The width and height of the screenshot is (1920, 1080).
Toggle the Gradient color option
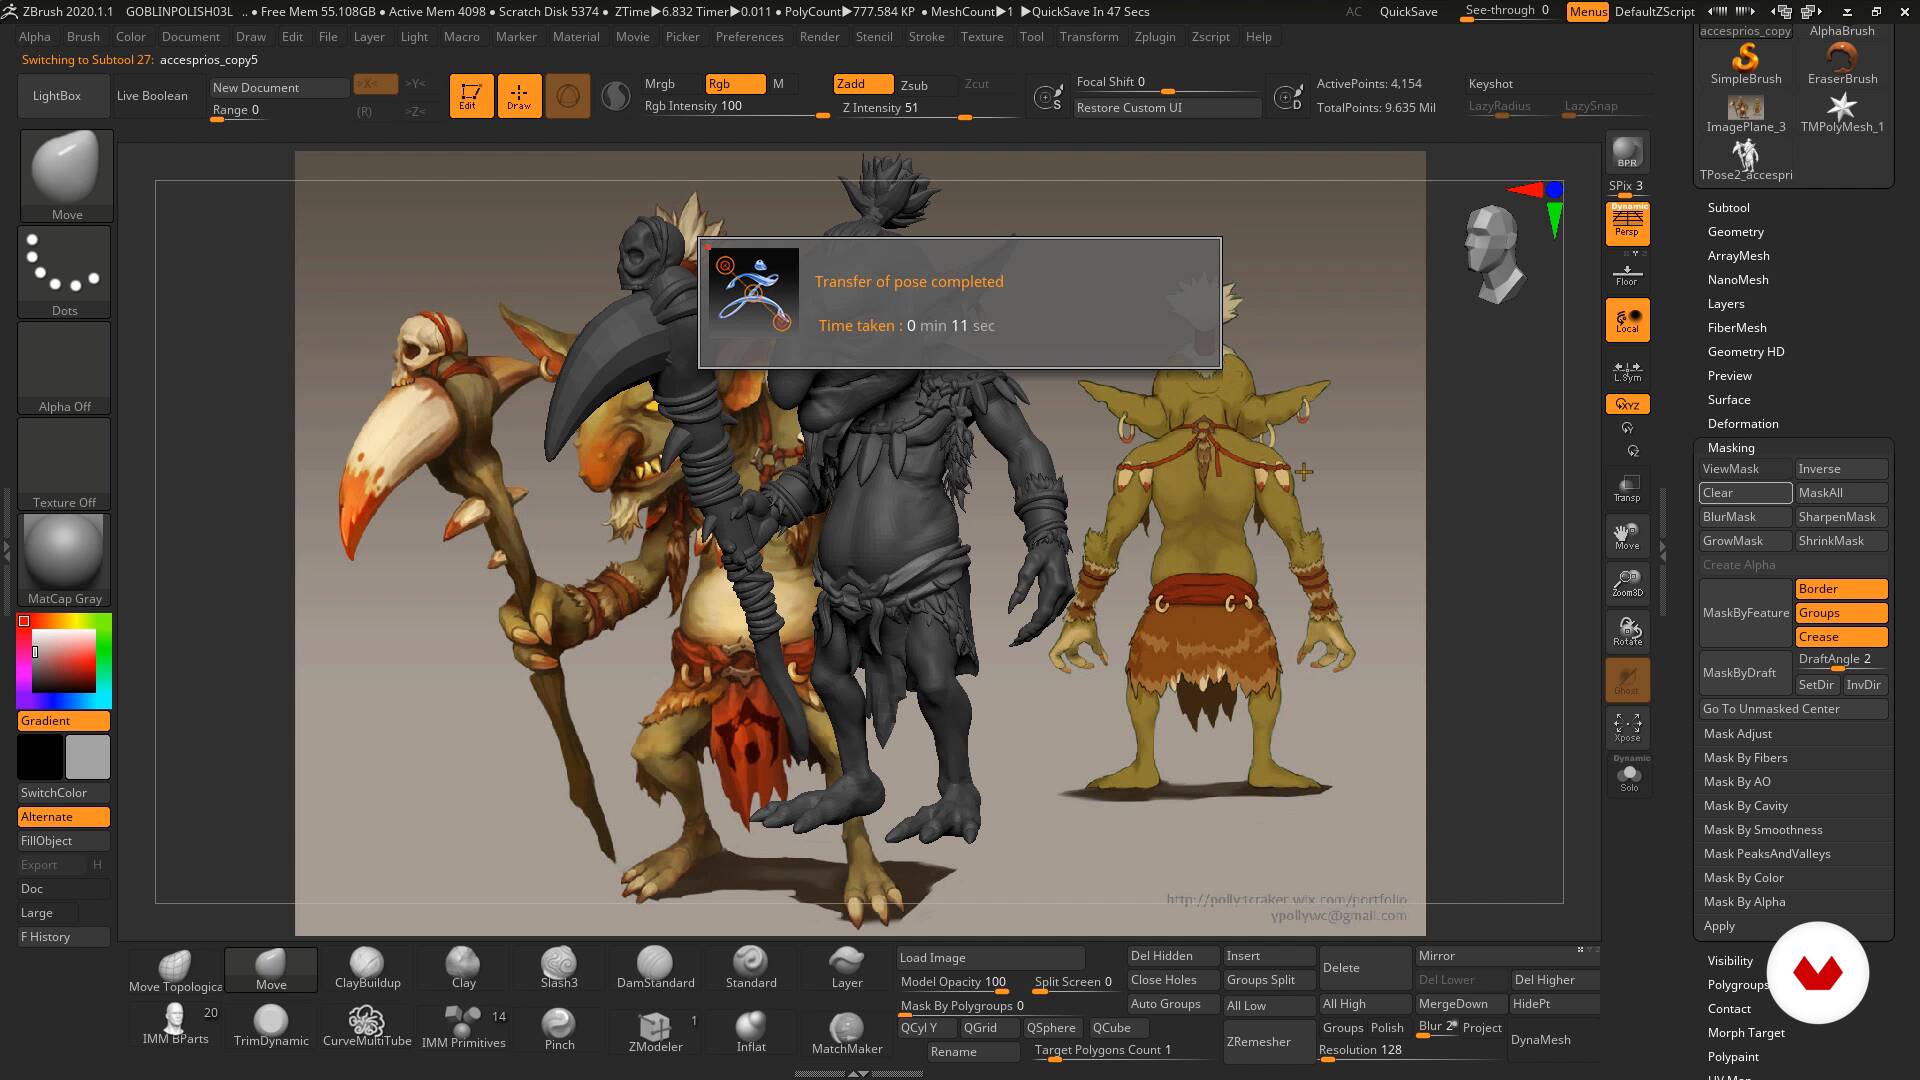pyautogui.click(x=63, y=721)
